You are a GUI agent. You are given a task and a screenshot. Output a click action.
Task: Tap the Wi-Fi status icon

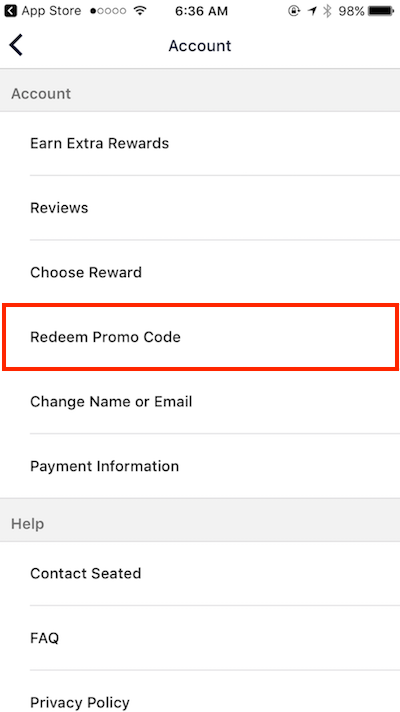140,11
